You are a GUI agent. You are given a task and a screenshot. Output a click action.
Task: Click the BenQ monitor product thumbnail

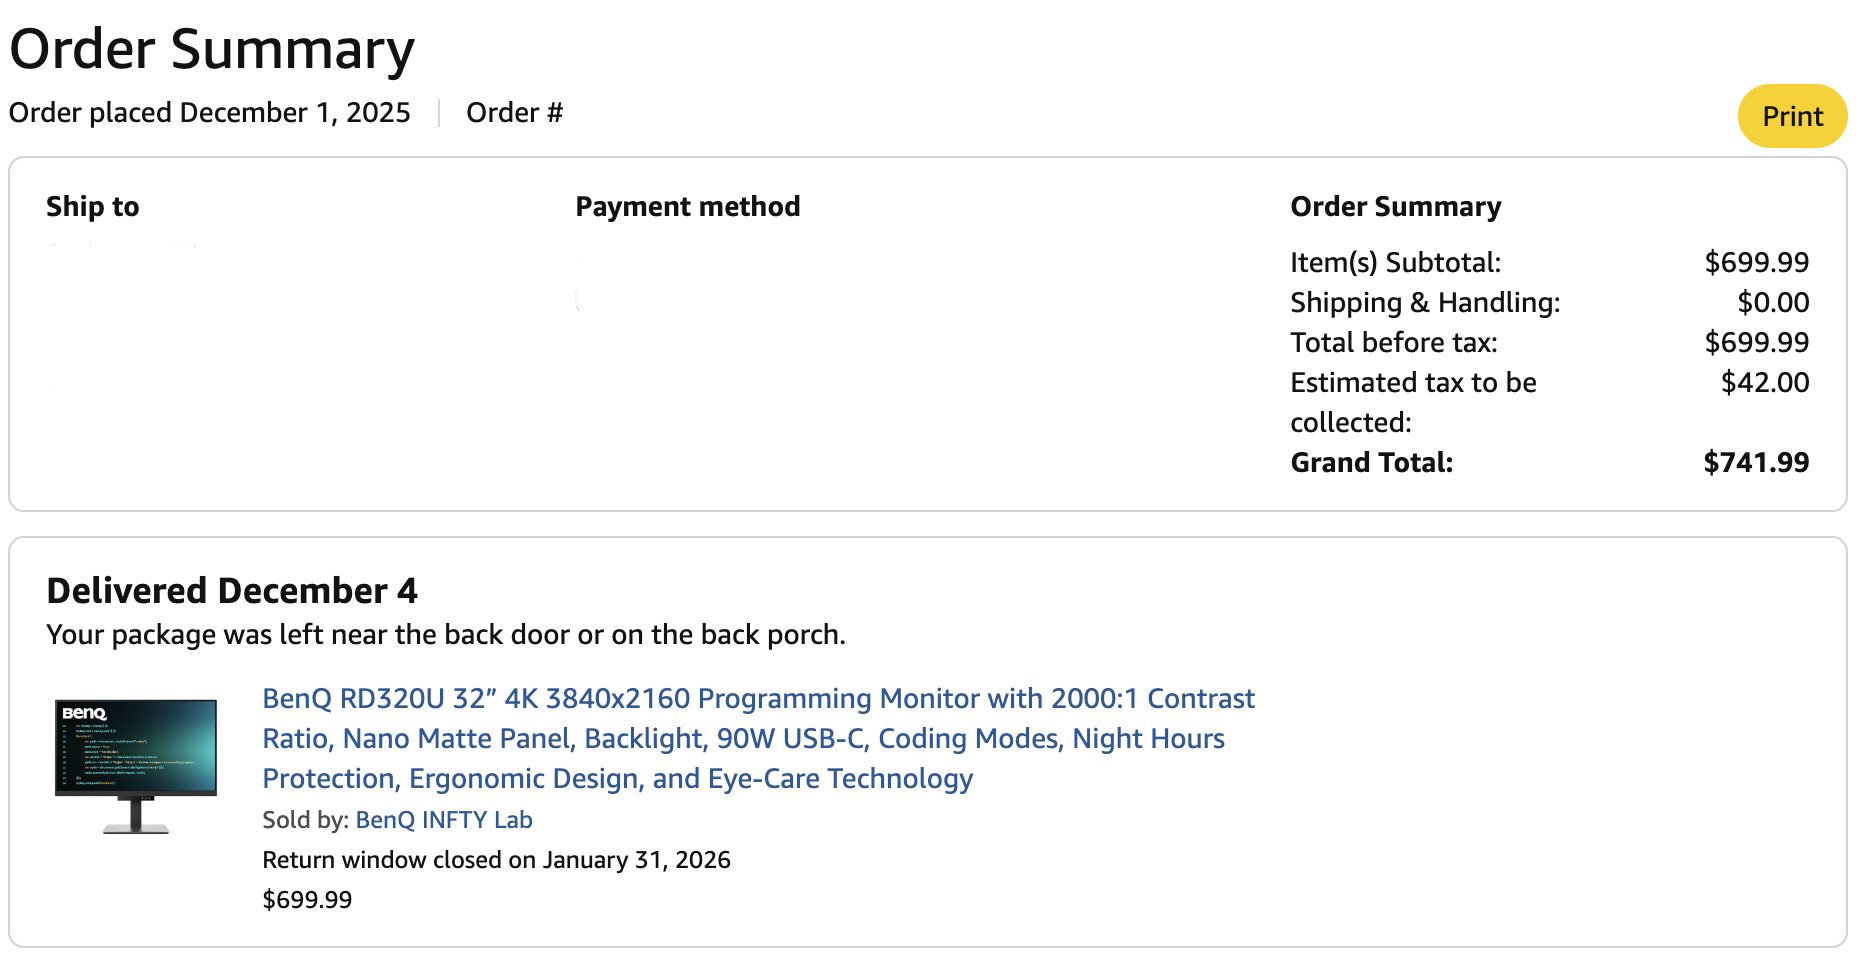(136, 766)
